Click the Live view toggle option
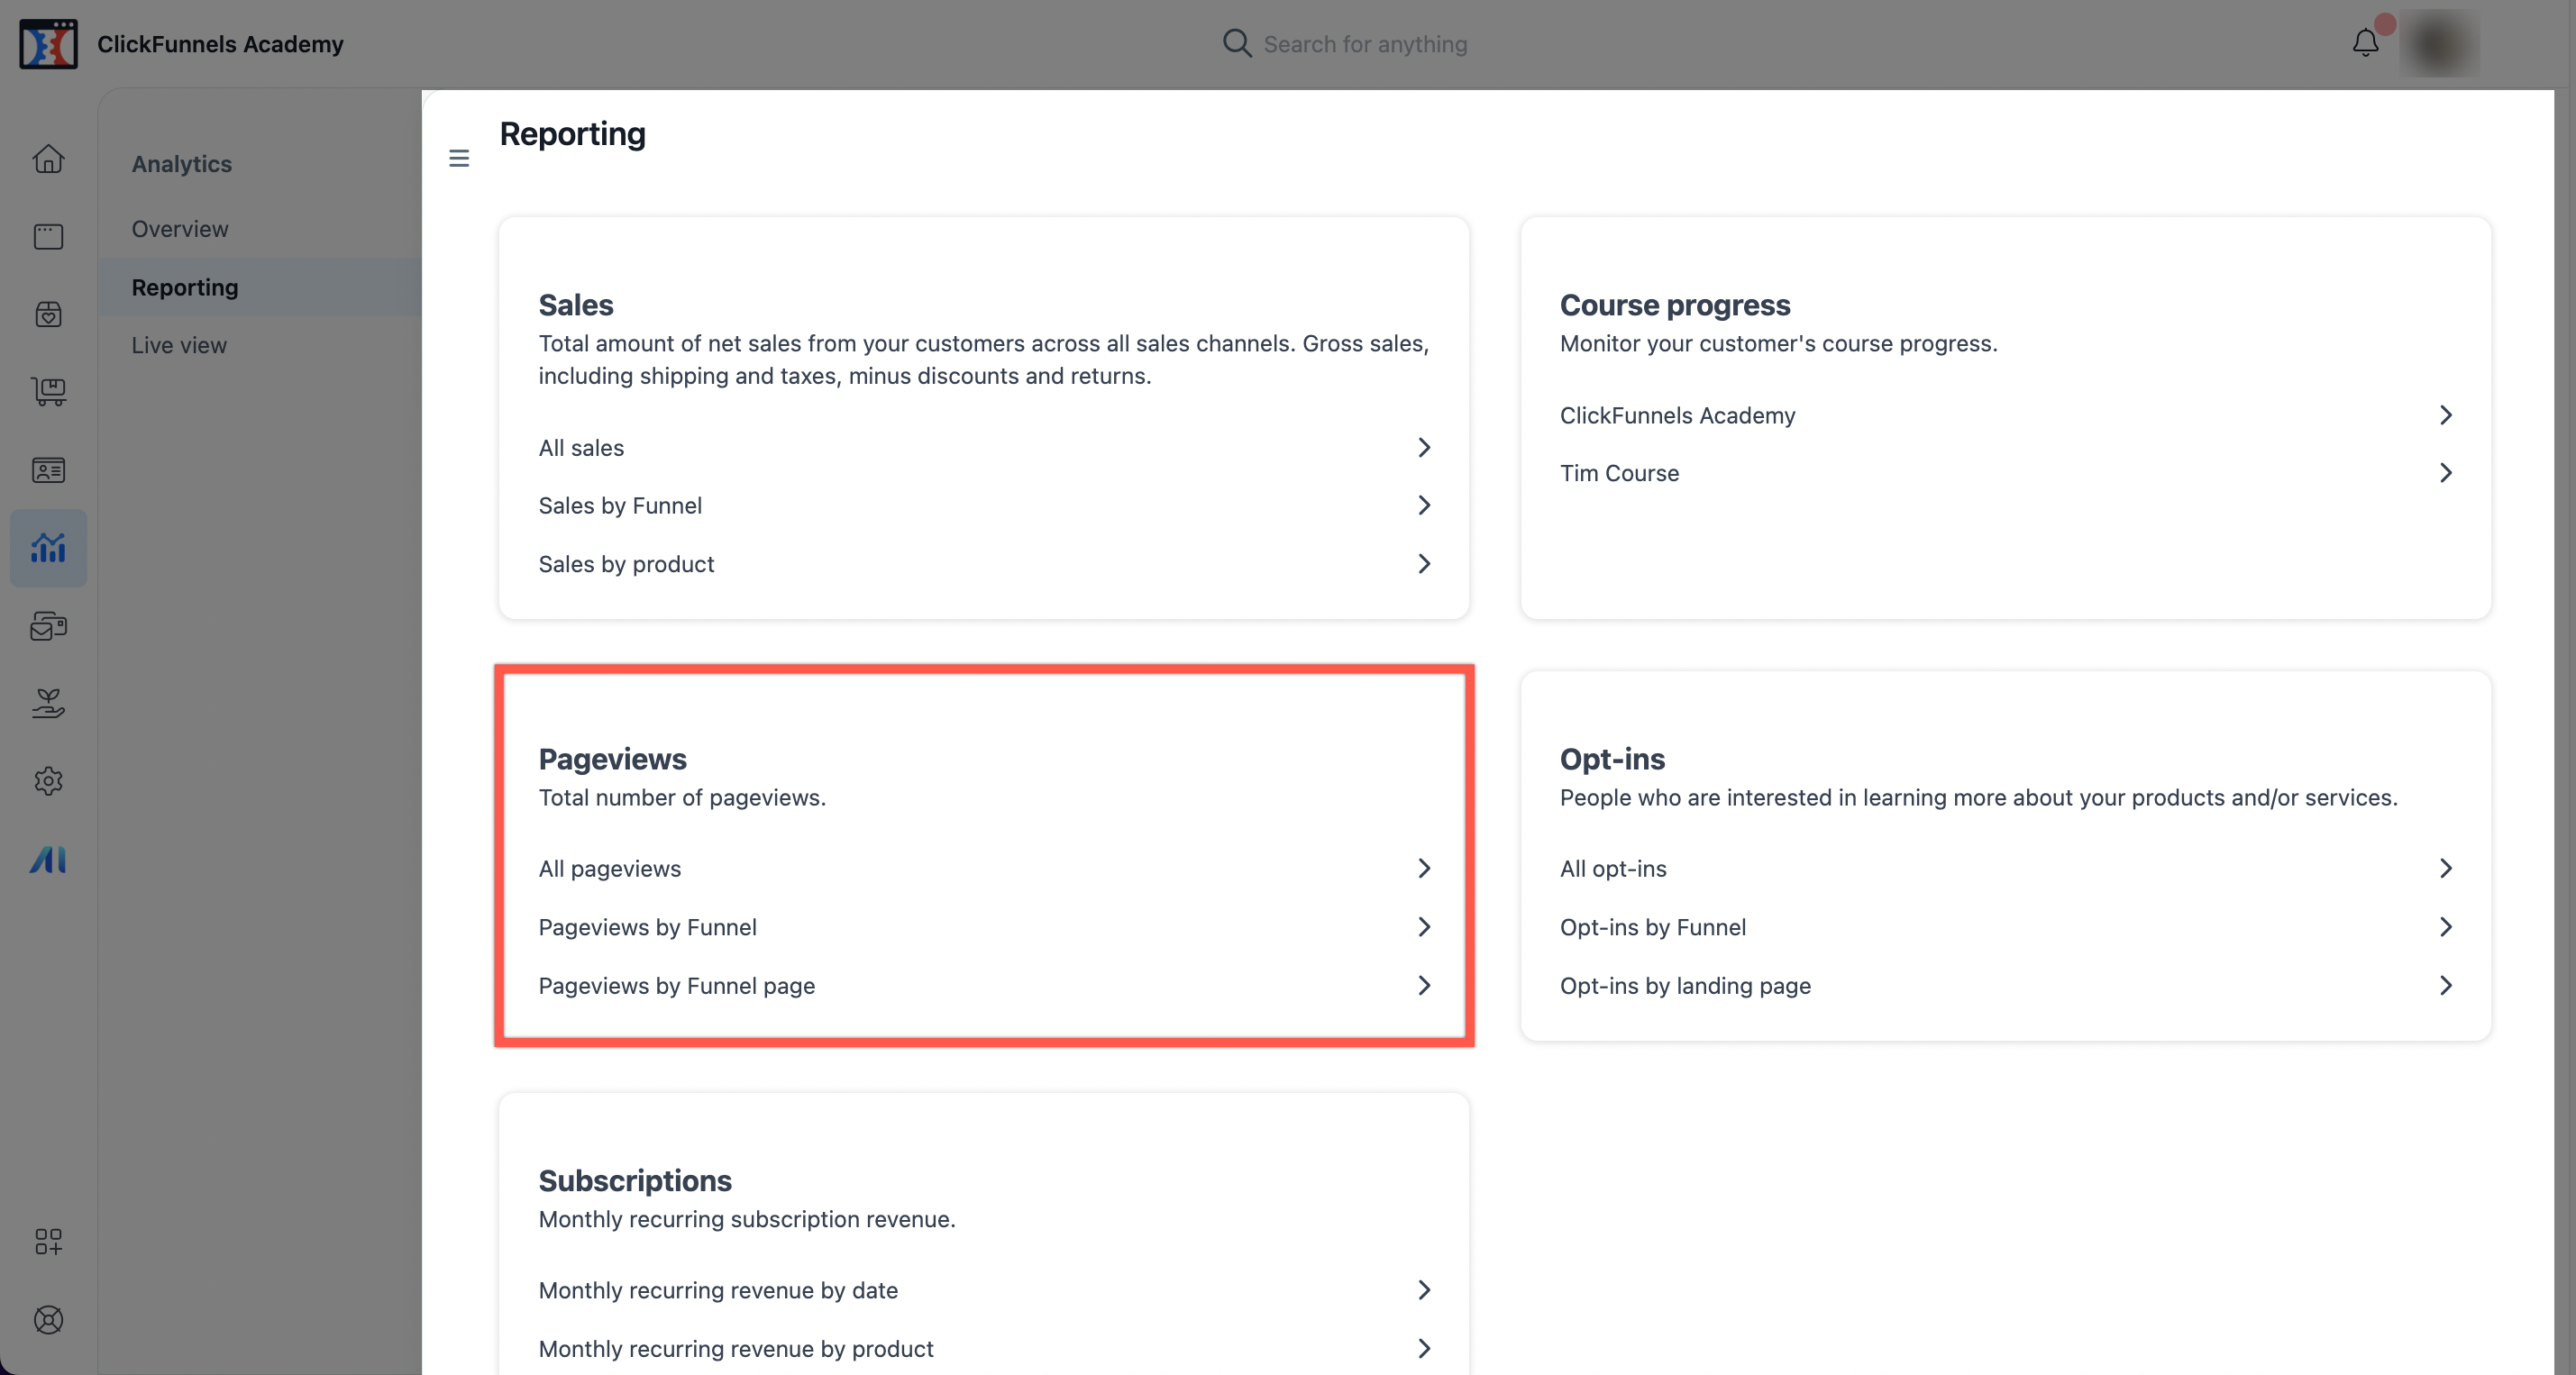2576x1375 pixels. pos(178,346)
